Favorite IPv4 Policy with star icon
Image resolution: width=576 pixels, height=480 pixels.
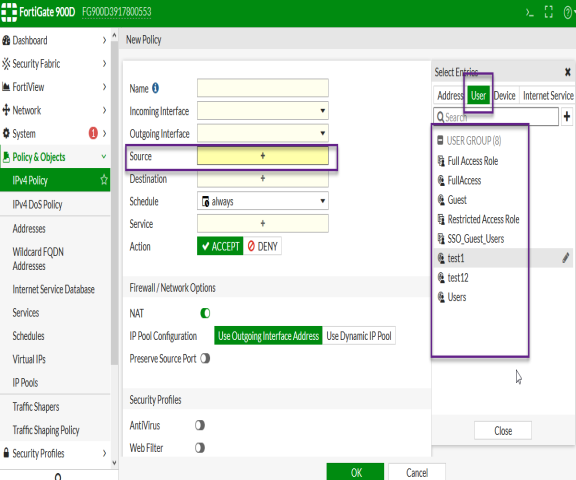[x=104, y=180]
